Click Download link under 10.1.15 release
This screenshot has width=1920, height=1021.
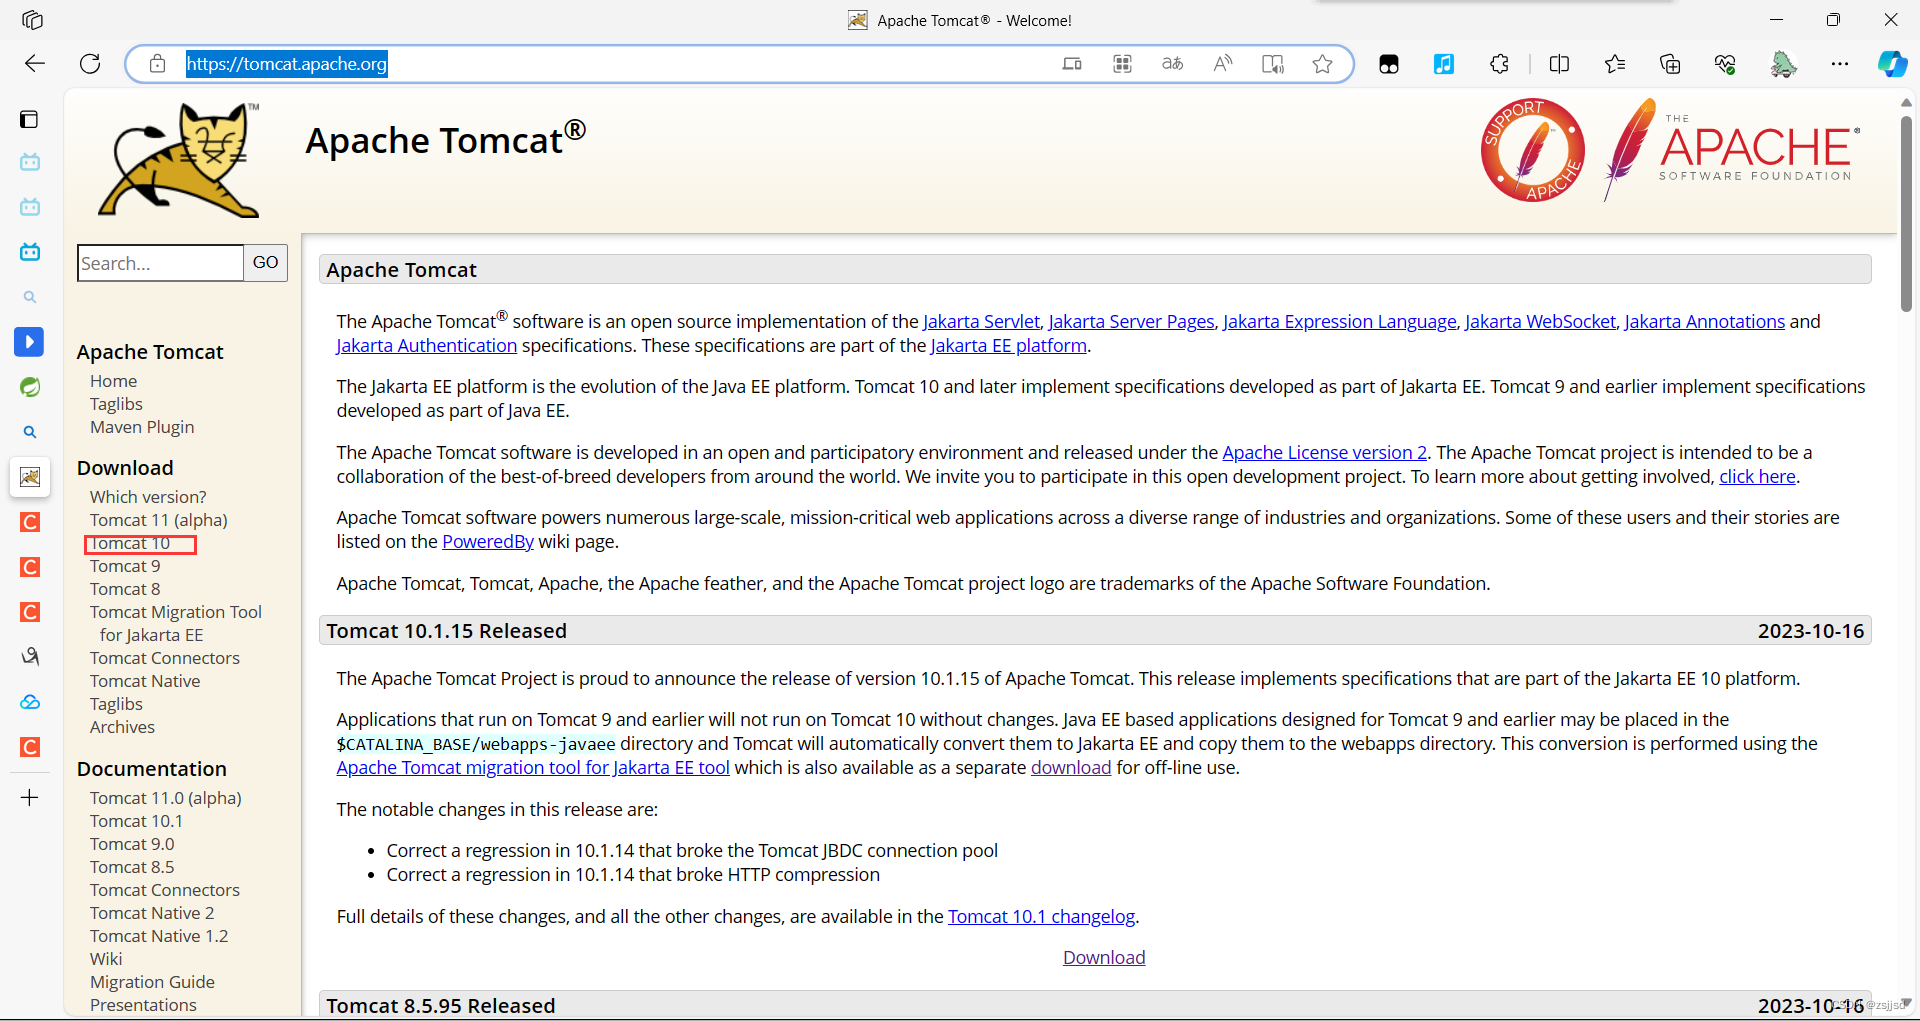(1104, 957)
